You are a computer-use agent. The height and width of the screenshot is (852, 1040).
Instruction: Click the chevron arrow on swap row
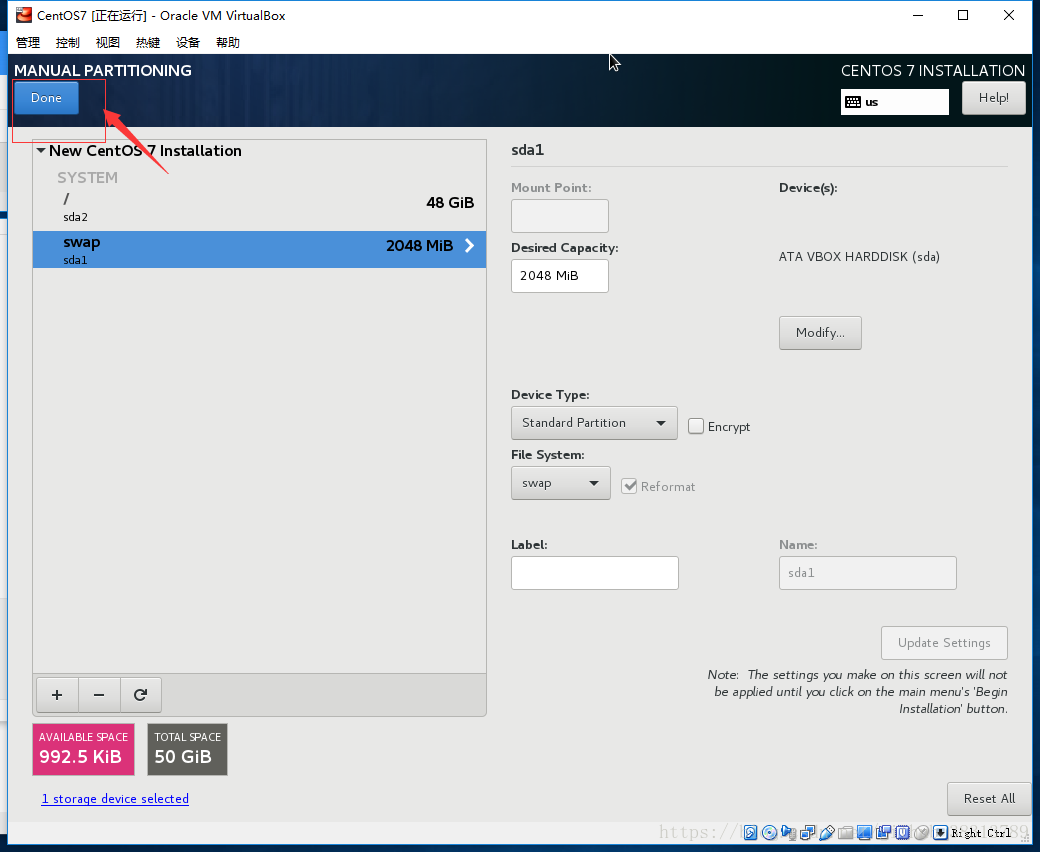tap(470, 246)
